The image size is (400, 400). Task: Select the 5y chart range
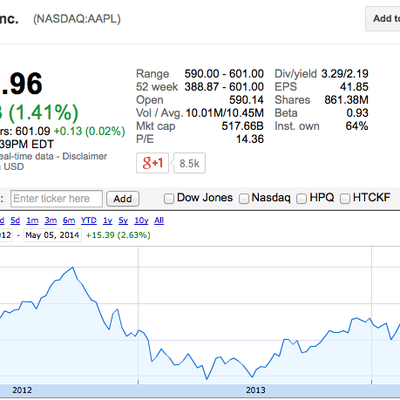(x=123, y=220)
